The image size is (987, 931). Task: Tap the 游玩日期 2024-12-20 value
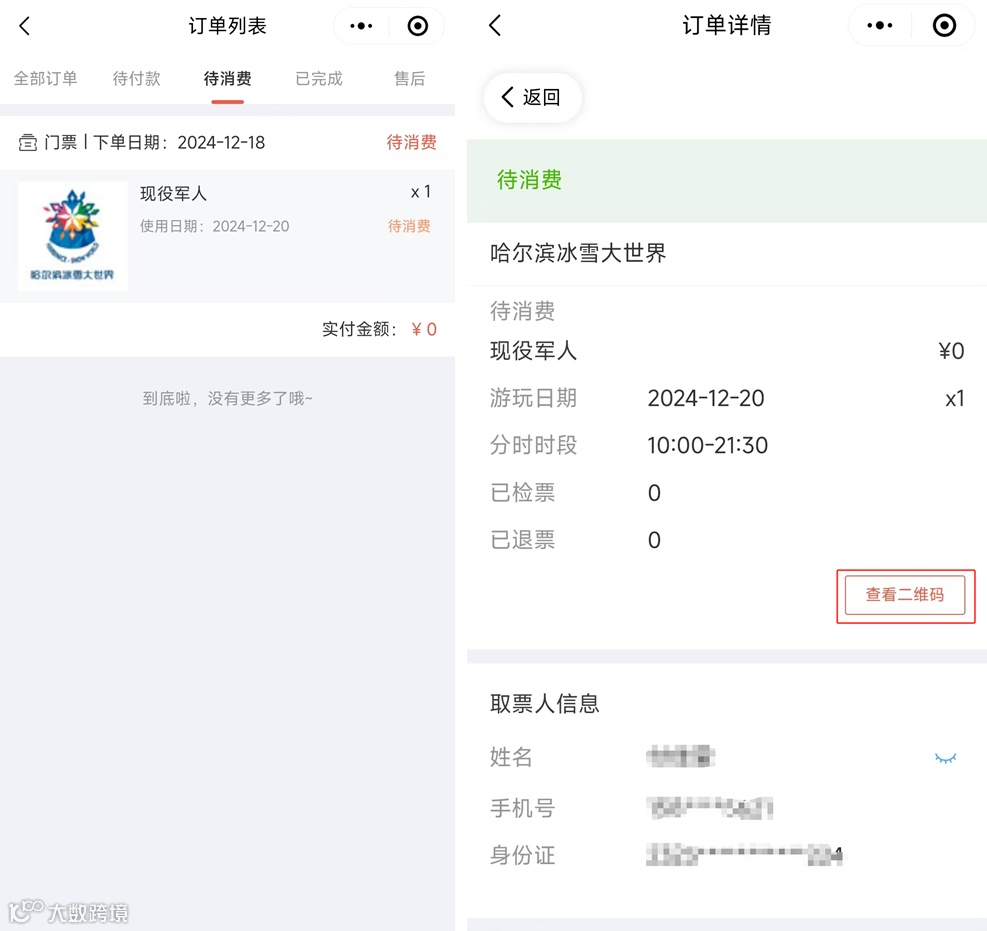click(706, 398)
